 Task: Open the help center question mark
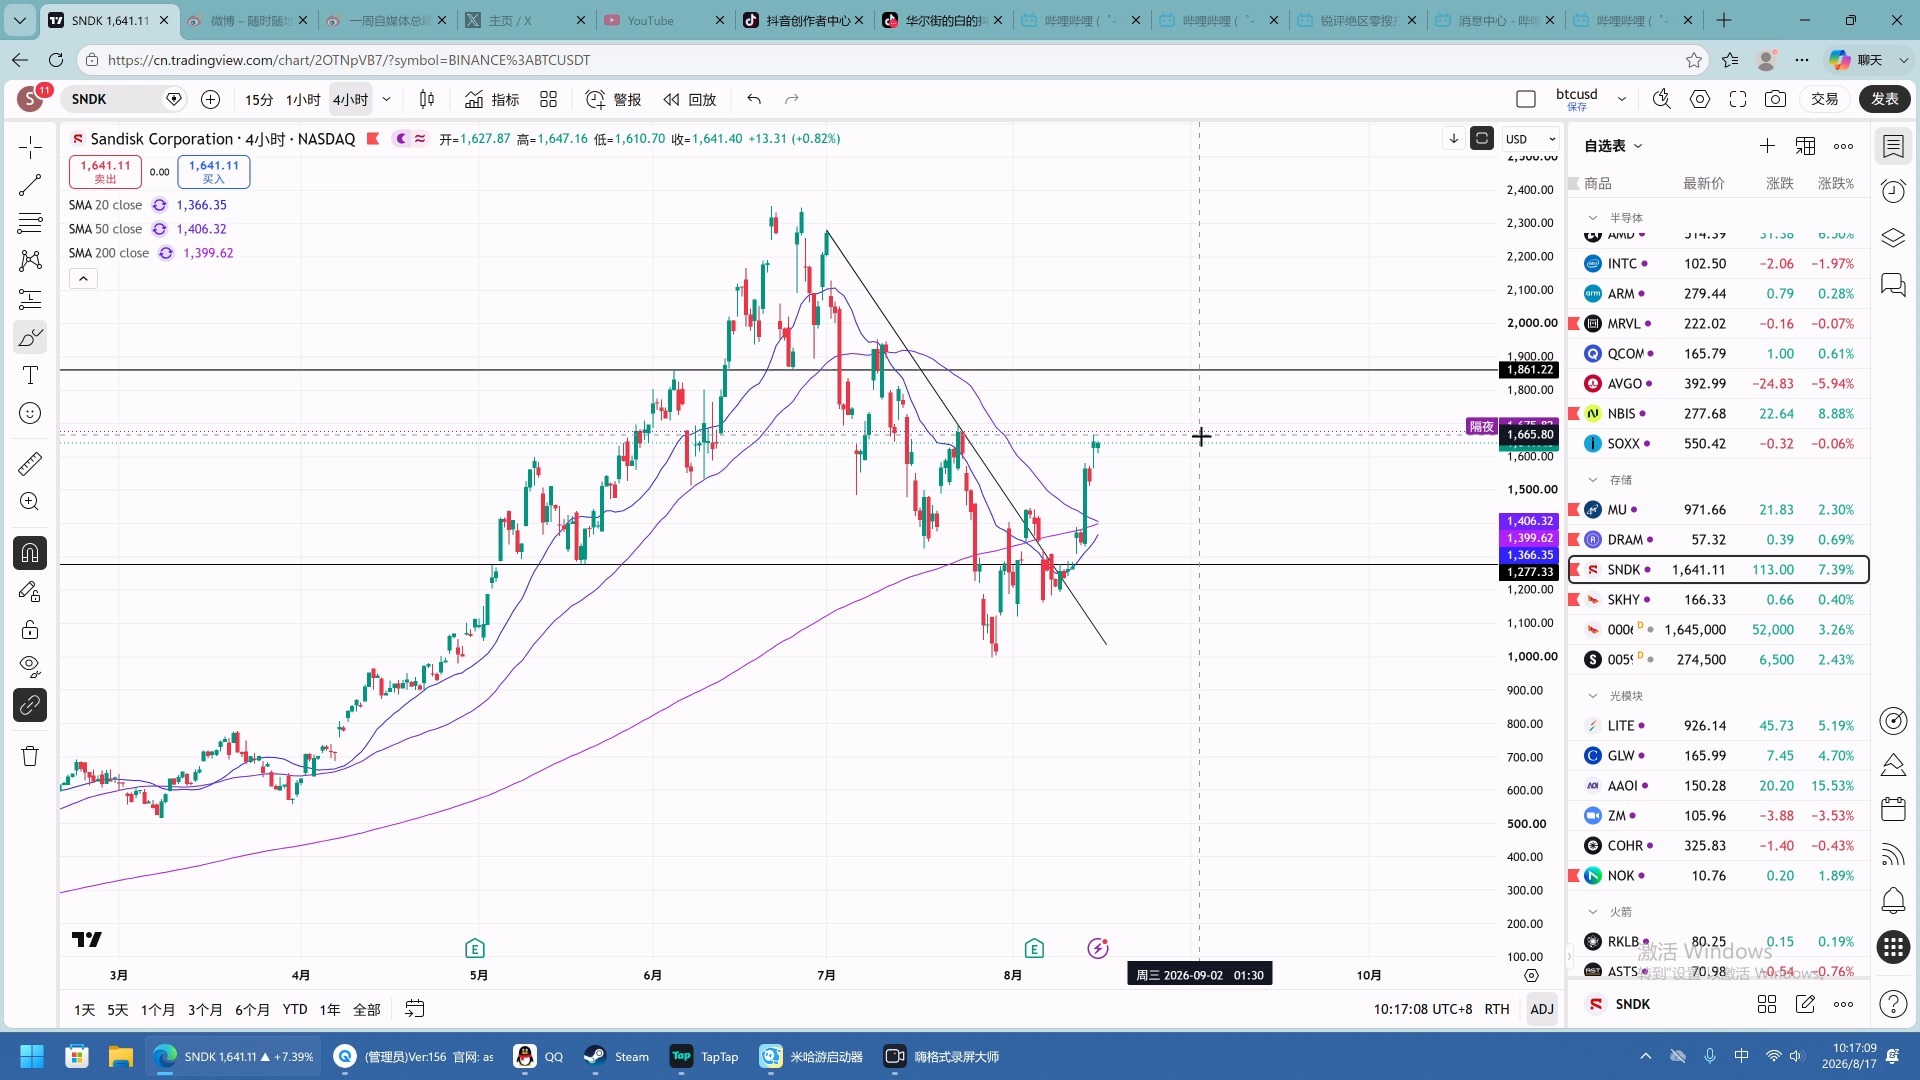[1893, 1004]
